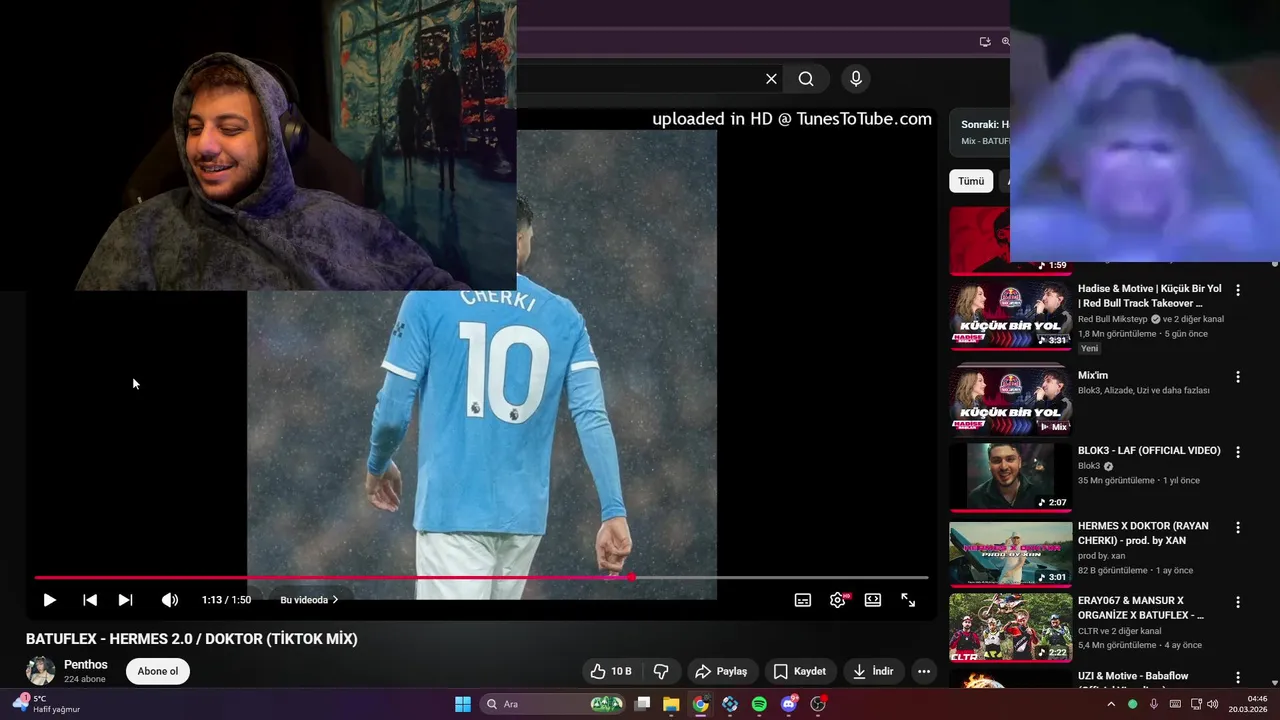The width and height of the screenshot is (1280, 720).
Task: Go to the previous video
Action: [x=90, y=600]
